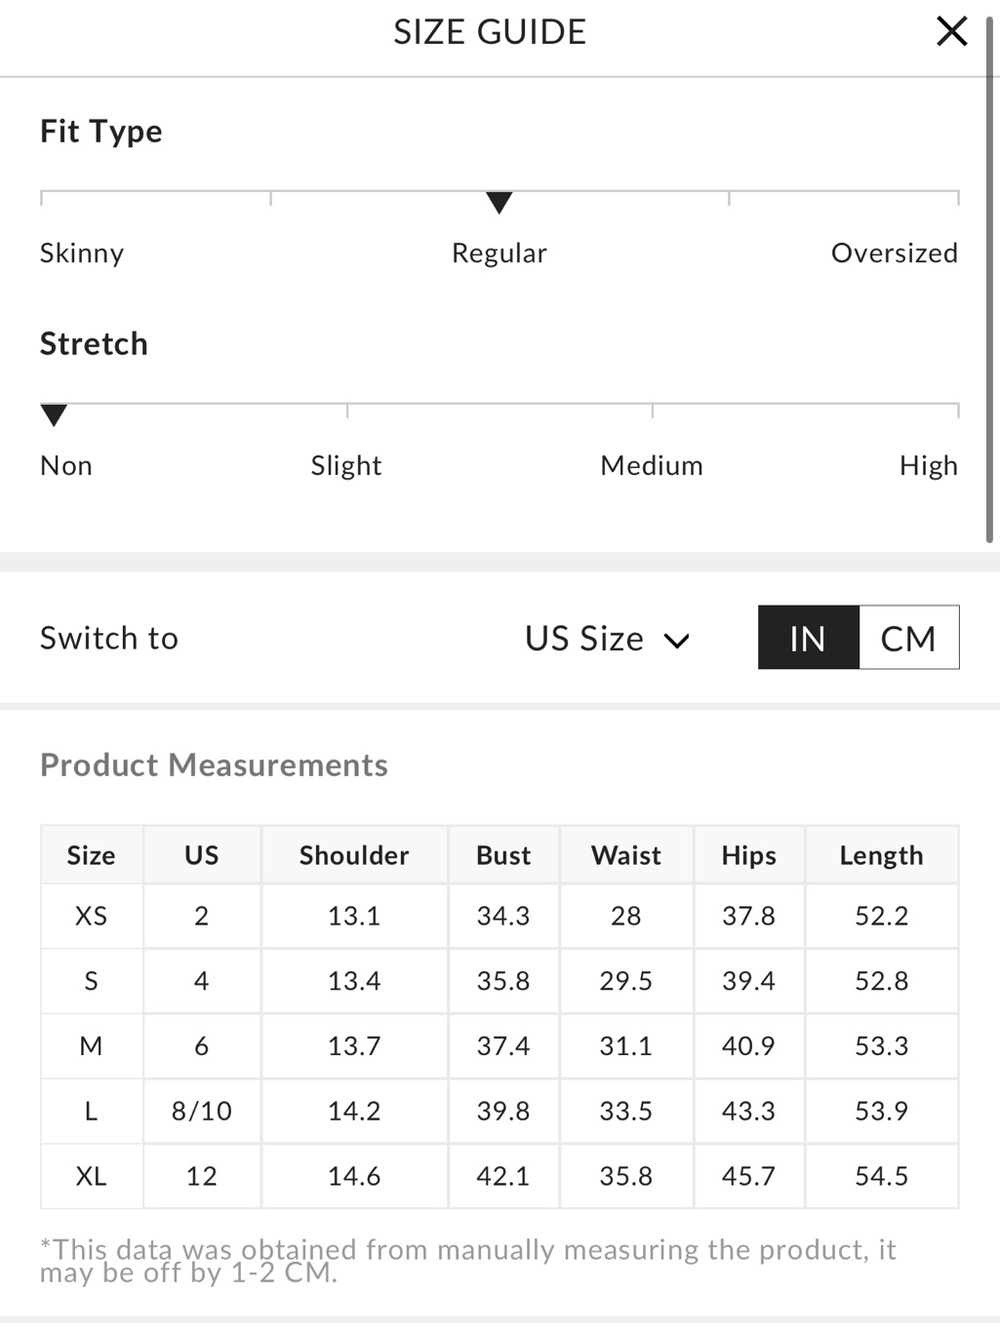This screenshot has width=1000, height=1333.
Task: Click the Bust column header
Action: [503, 855]
